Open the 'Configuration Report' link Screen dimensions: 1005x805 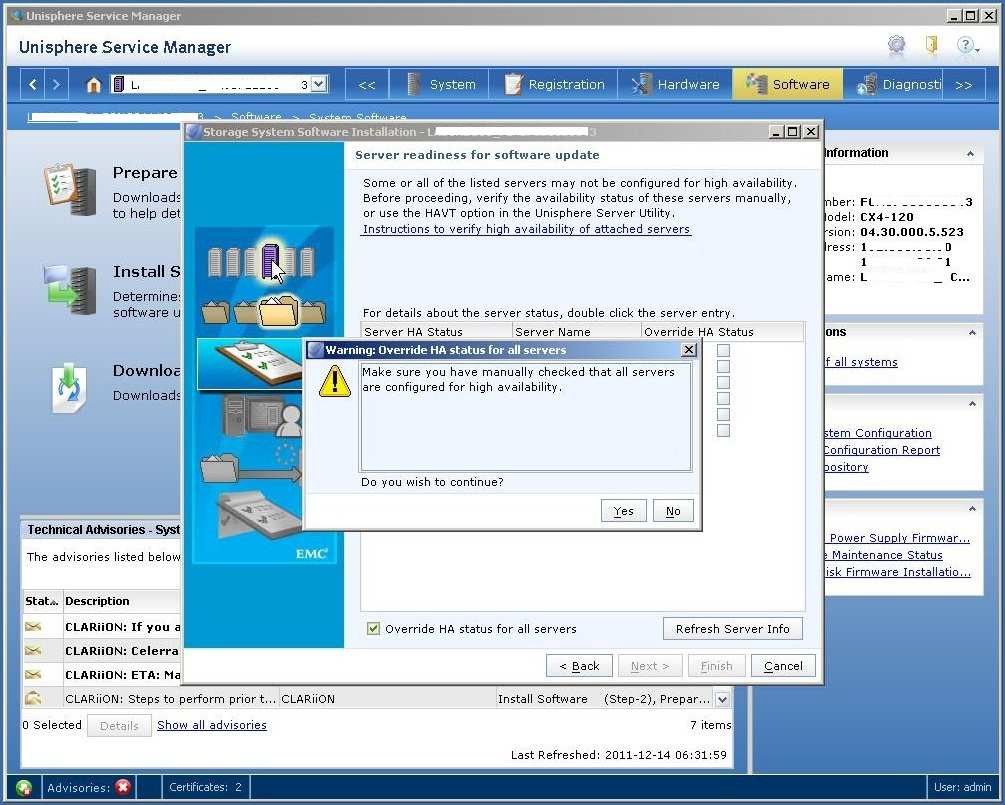coord(881,450)
